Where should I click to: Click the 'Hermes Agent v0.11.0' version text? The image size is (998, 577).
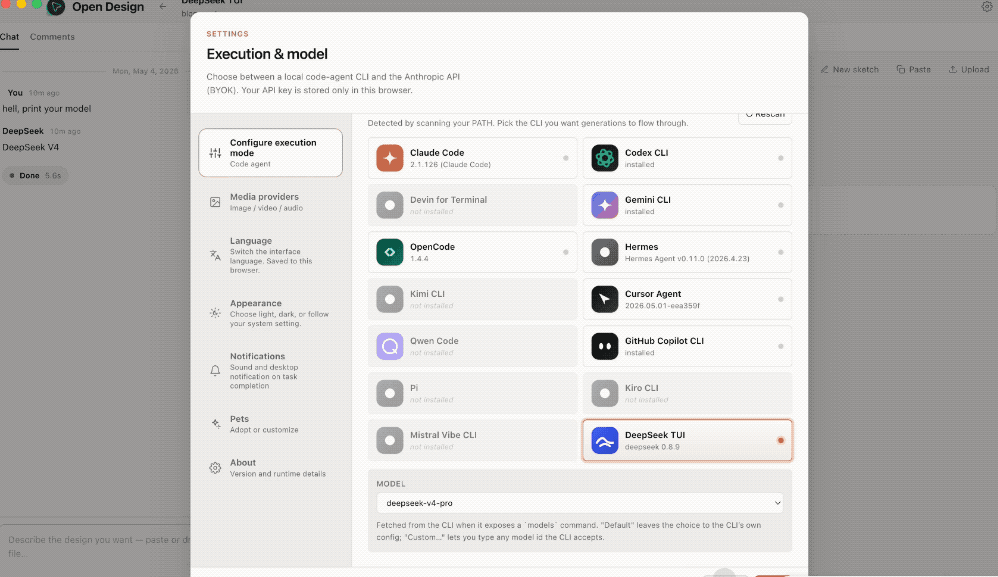[687, 259]
